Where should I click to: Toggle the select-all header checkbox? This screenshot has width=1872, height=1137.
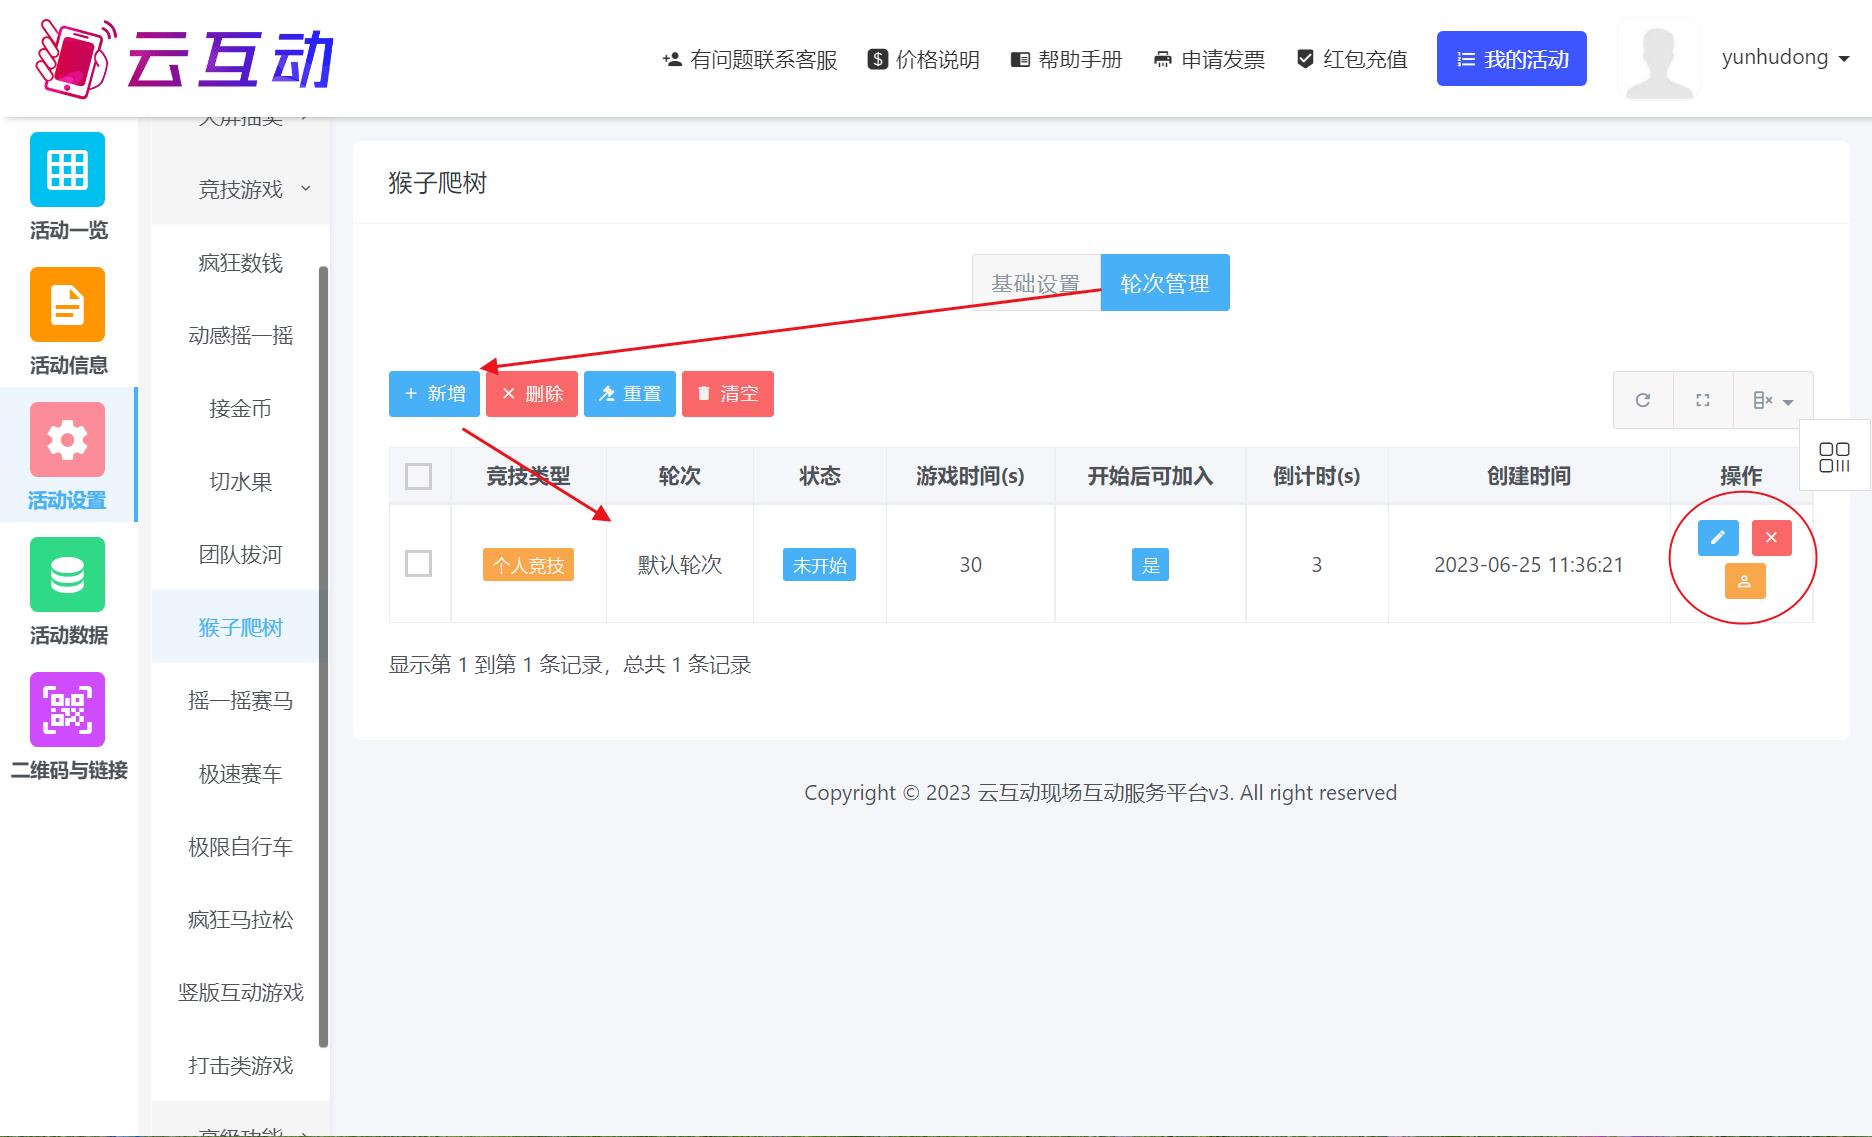(419, 476)
